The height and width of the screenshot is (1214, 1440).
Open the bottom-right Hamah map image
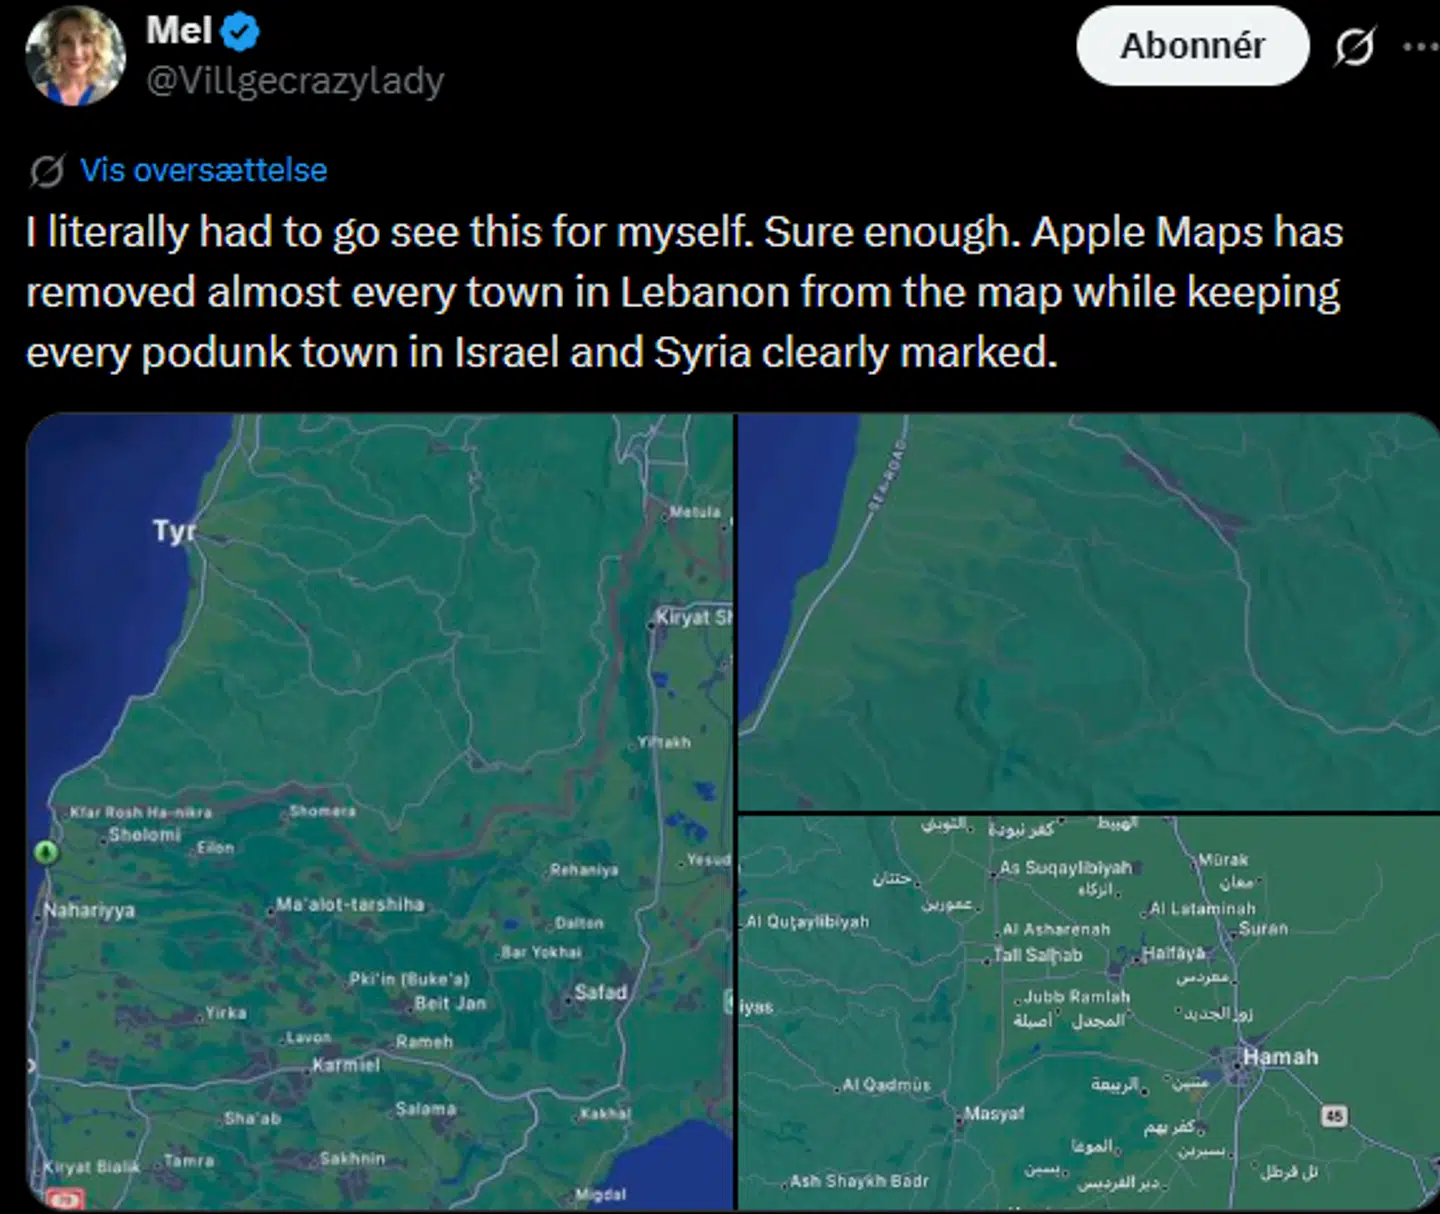pos(1088,1010)
